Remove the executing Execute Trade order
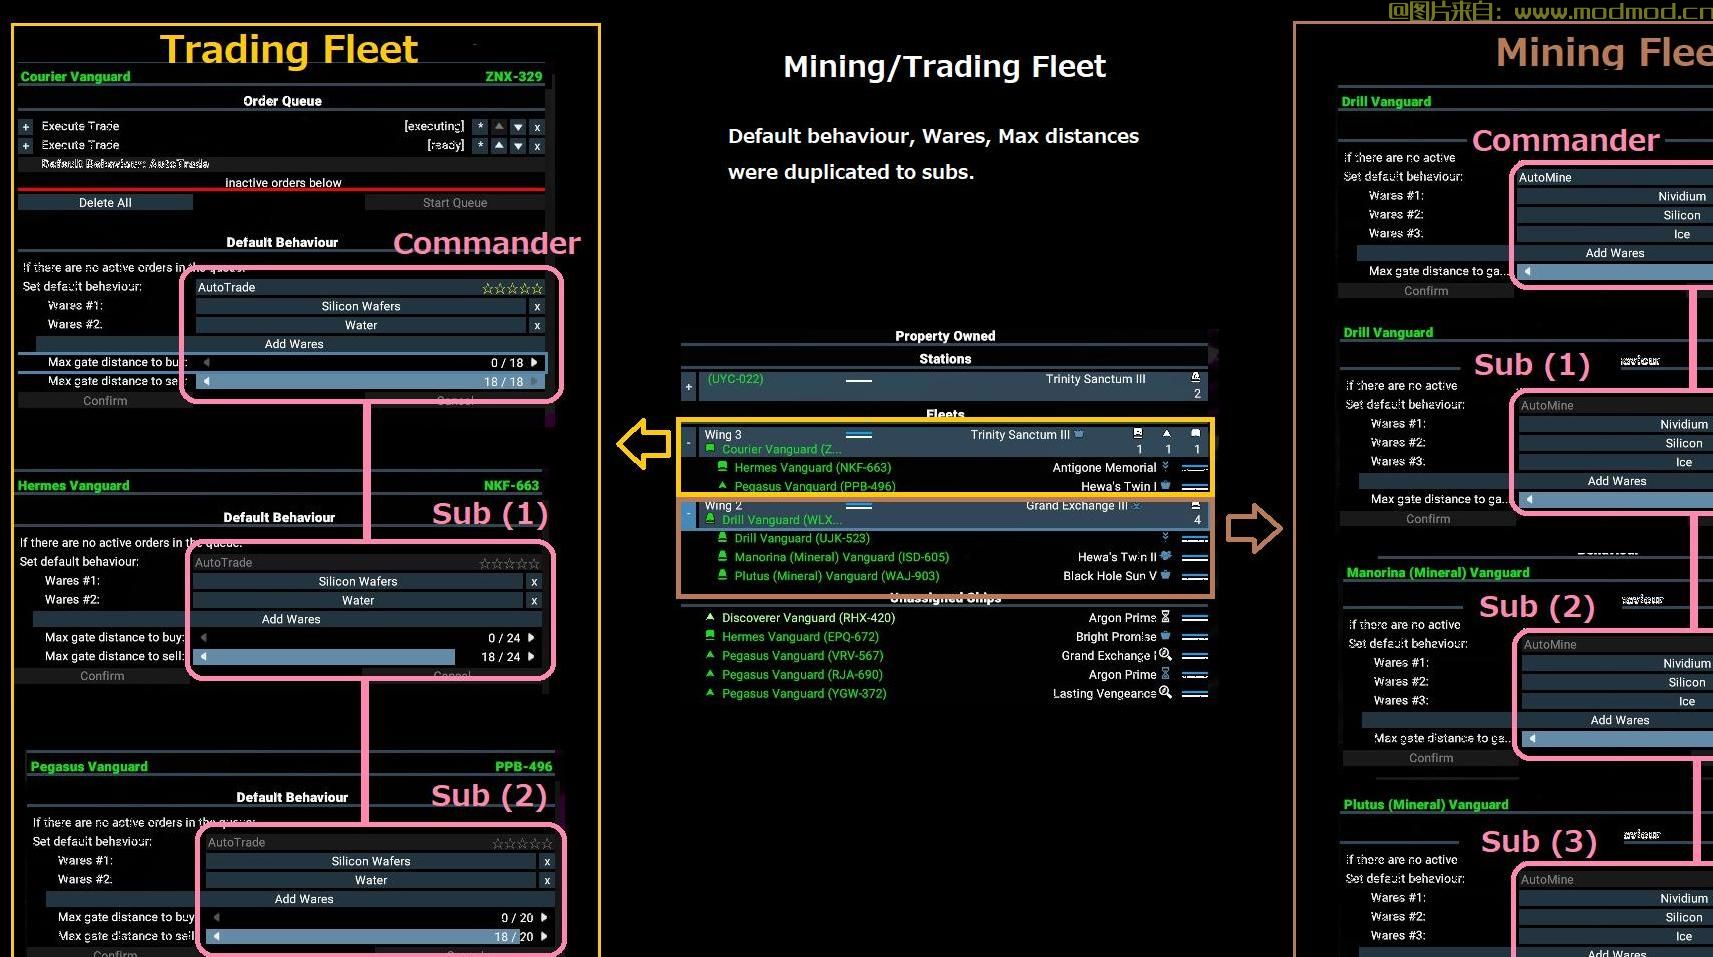1713x957 pixels. [537, 127]
